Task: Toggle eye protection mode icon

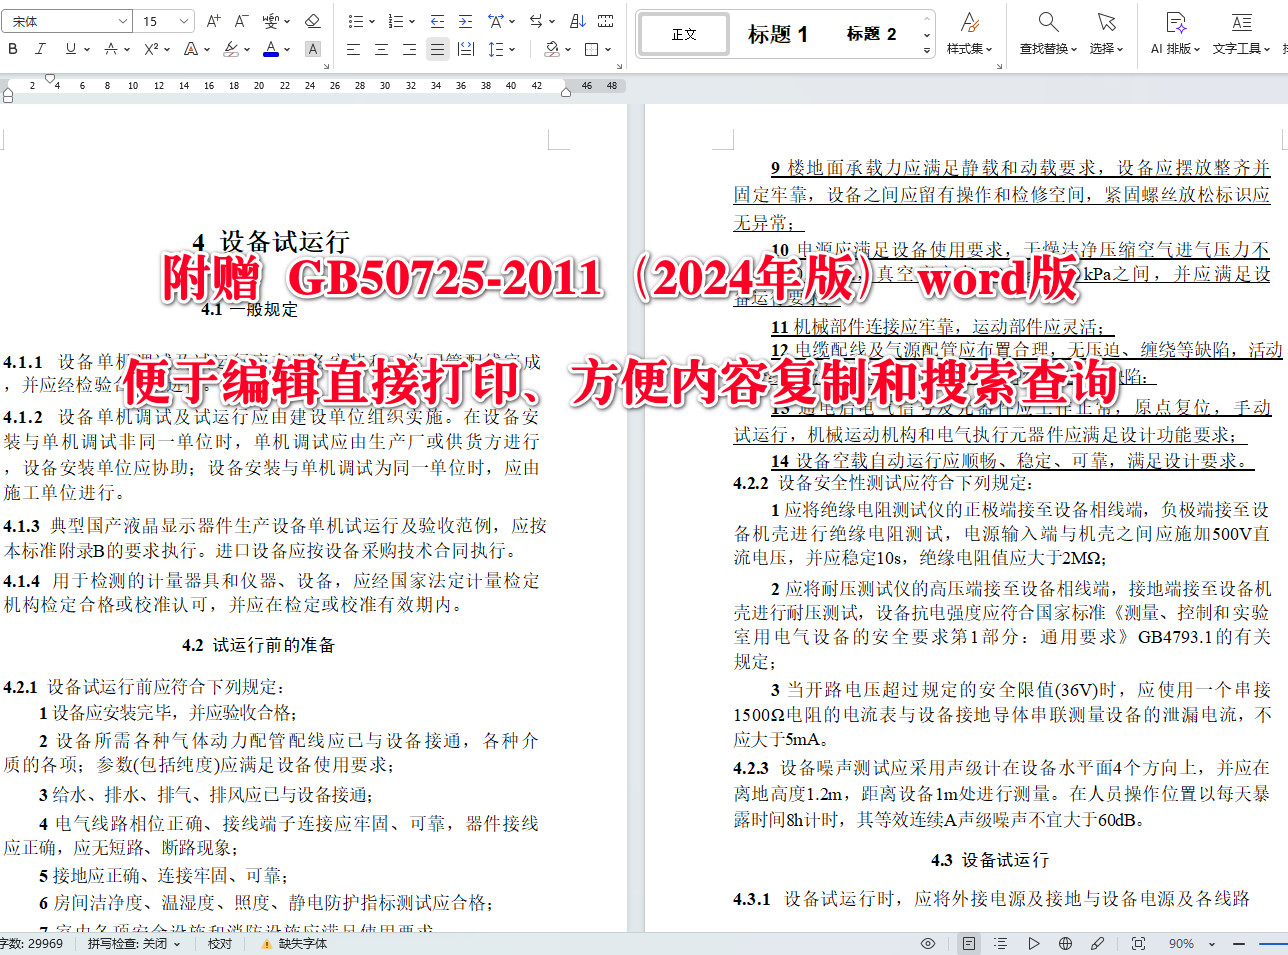Action: coord(928,943)
